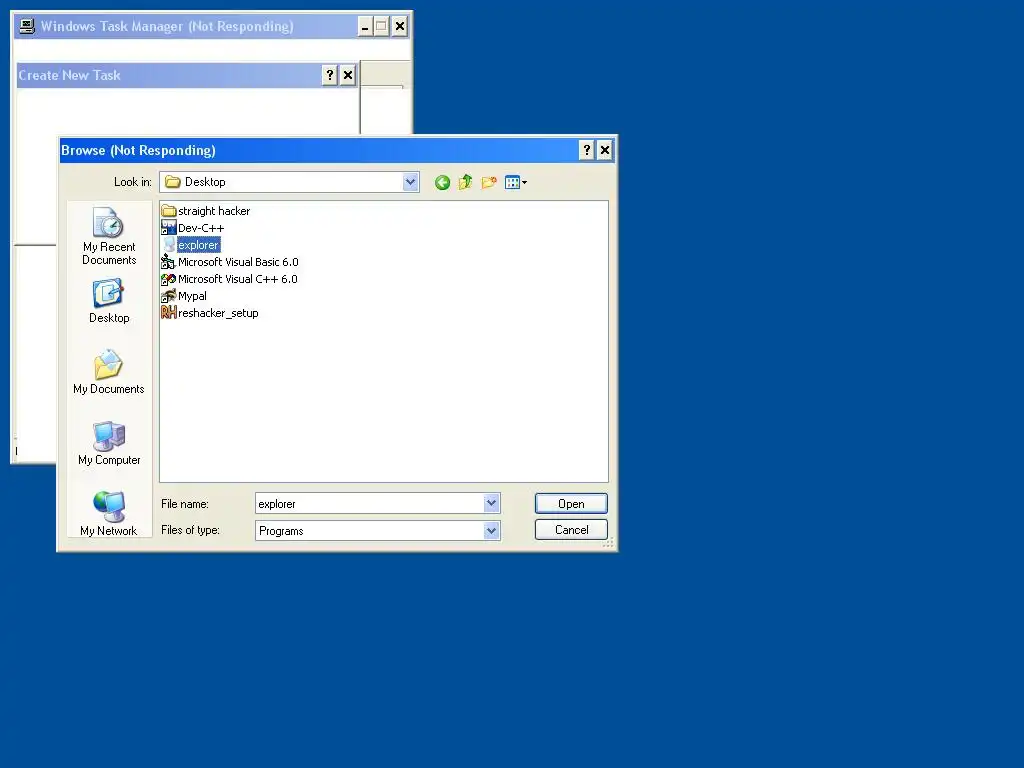1024x768 pixels.
Task: Open the Views menu icon
Action: coord(515,183)
